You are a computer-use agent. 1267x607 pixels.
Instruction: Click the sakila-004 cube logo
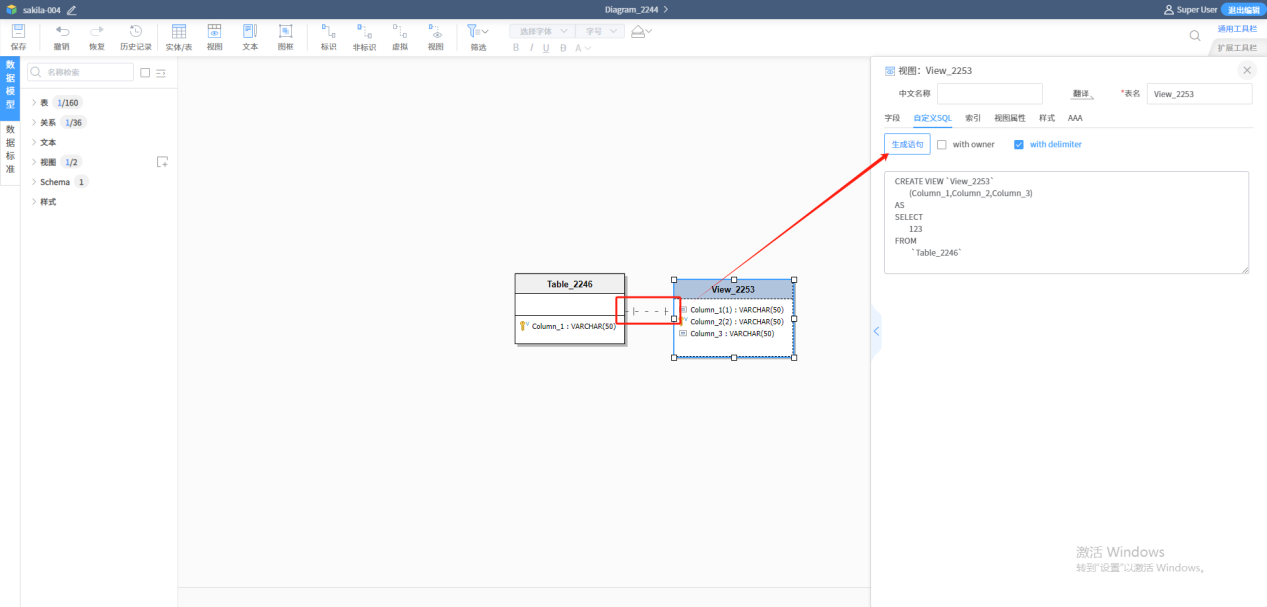pyautogui.click(x=11, y=9)
